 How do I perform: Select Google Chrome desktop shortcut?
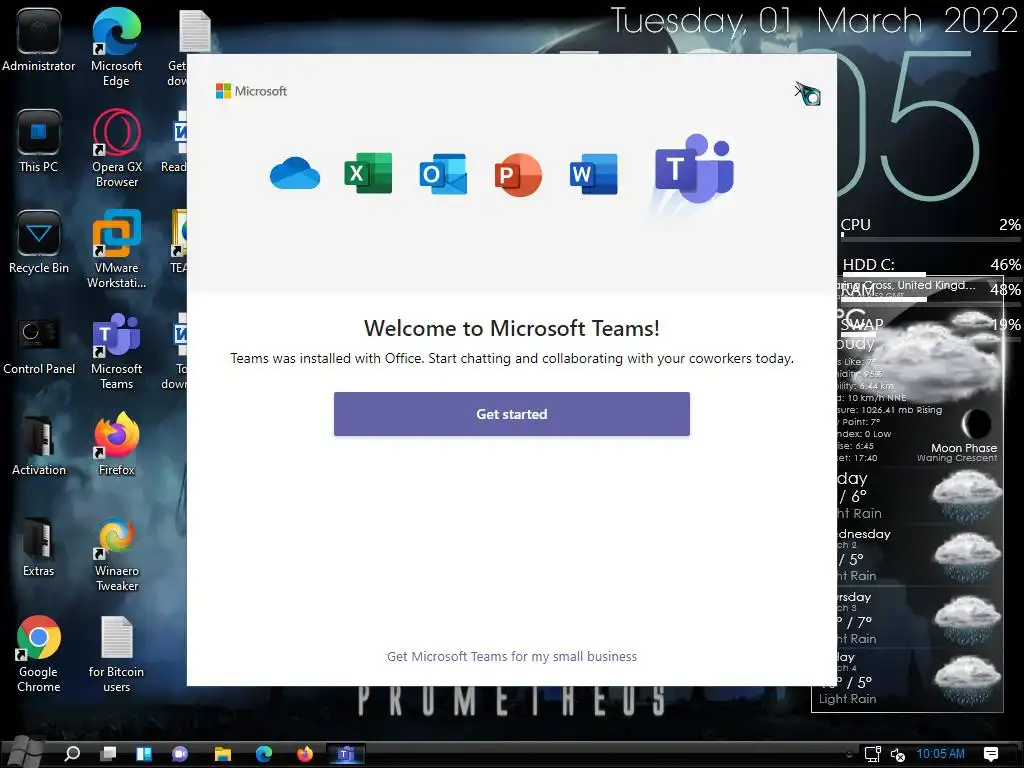click(39, 654)
